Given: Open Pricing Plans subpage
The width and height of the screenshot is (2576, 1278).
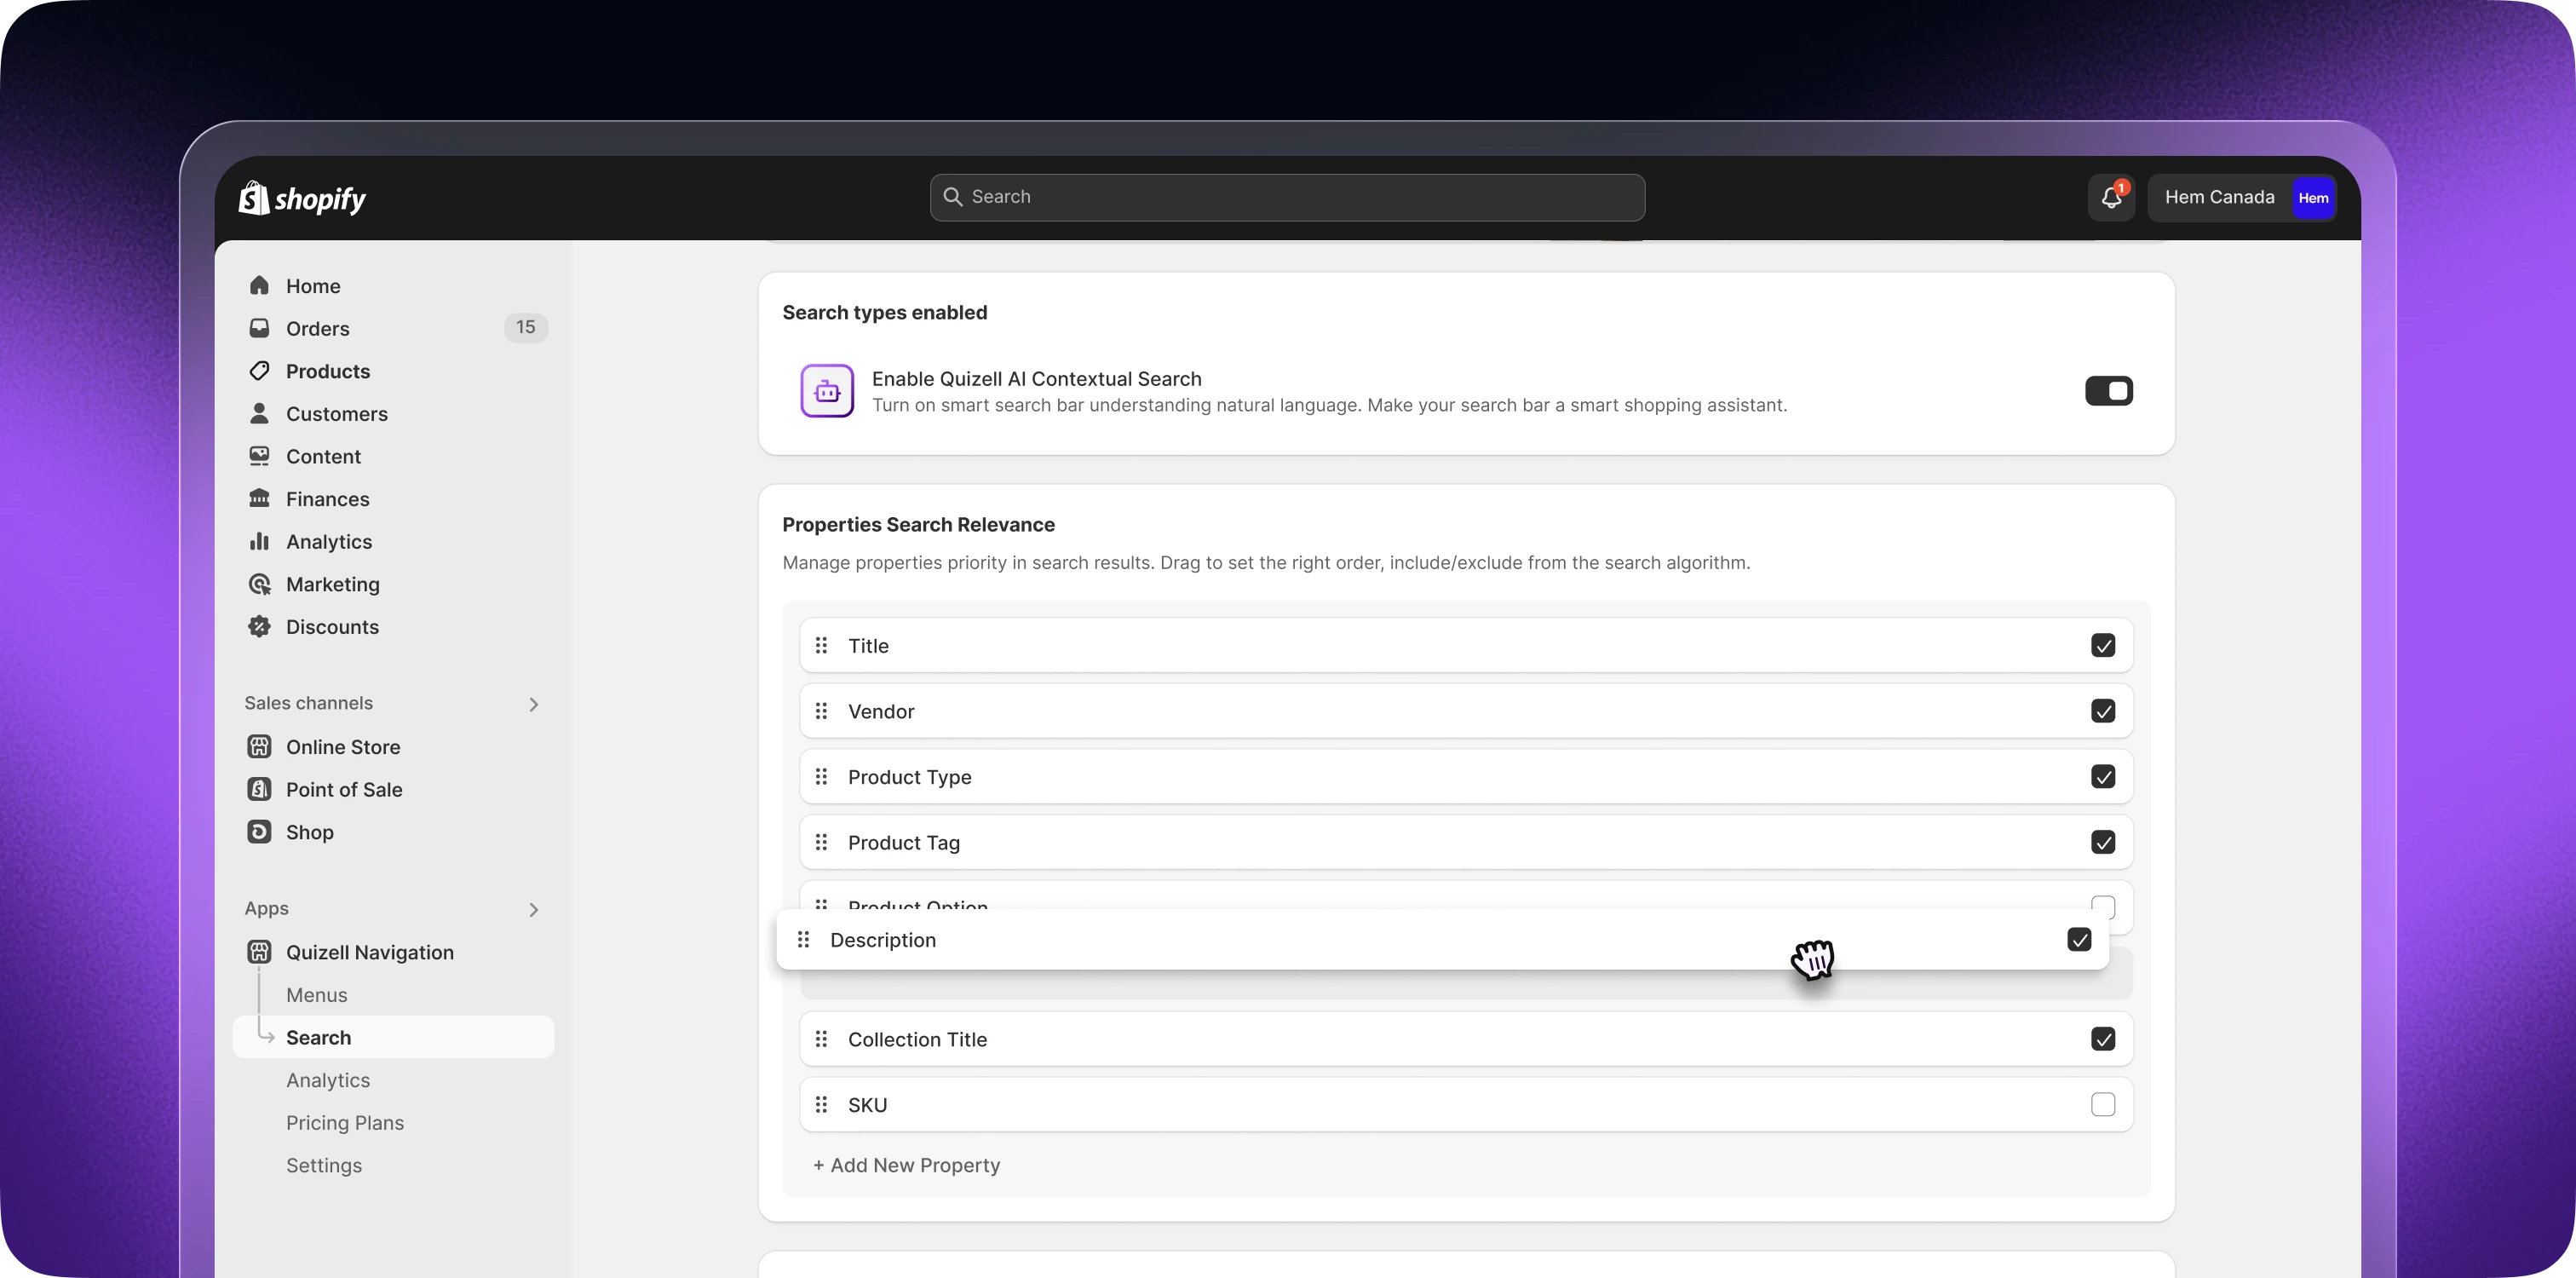Looking at the screenshot, I should point(345,1123).
